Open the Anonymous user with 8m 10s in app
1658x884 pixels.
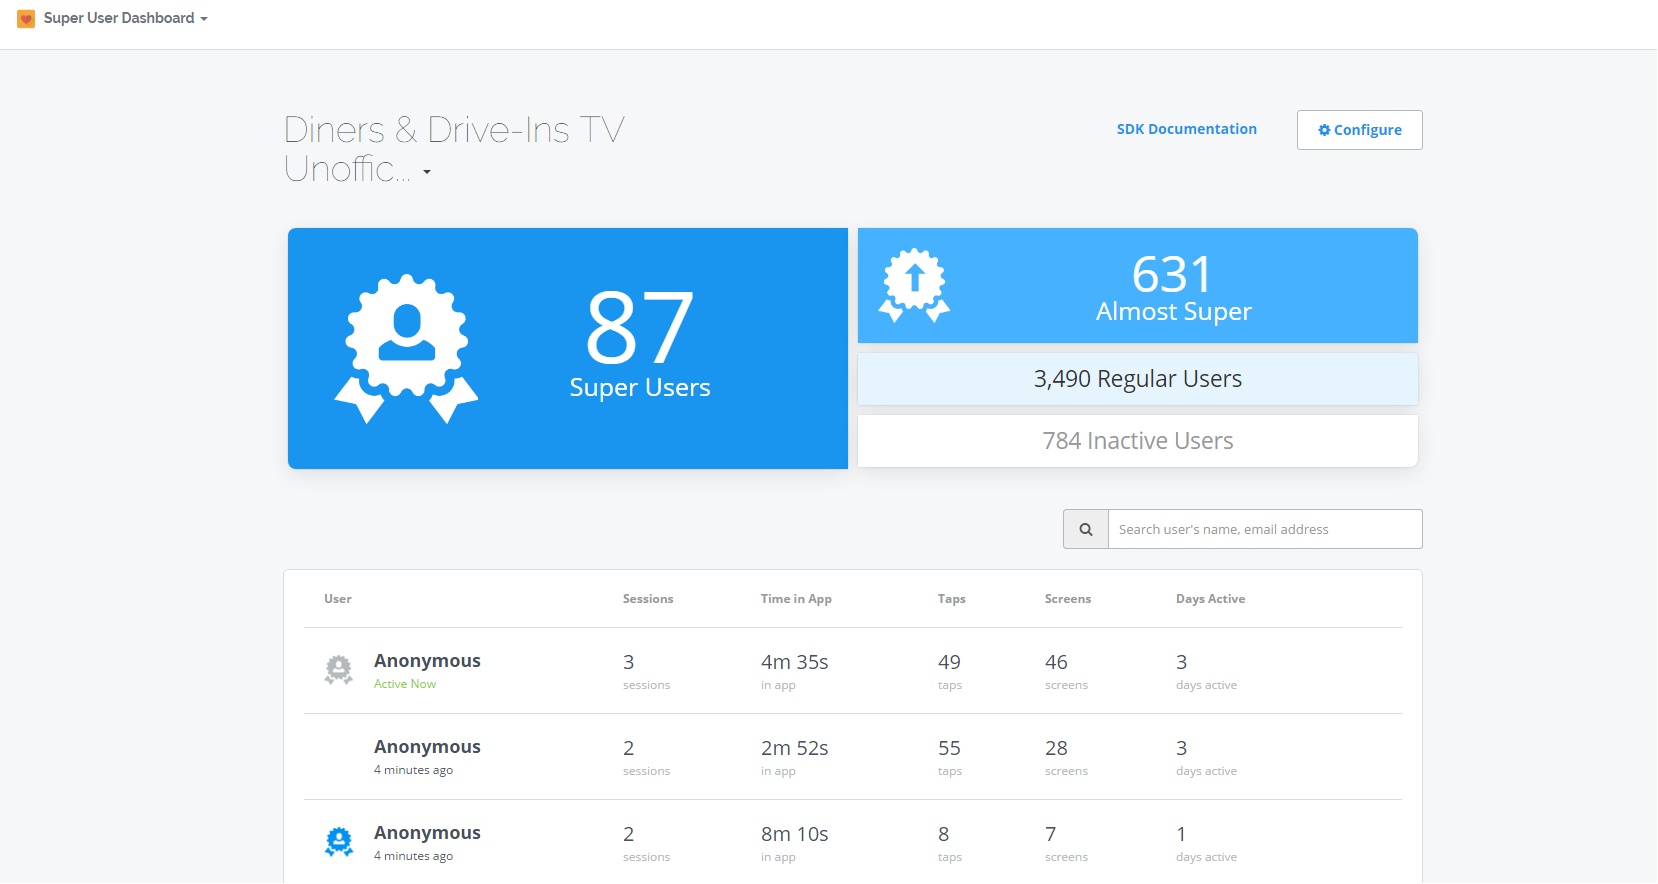pos(427,833)
